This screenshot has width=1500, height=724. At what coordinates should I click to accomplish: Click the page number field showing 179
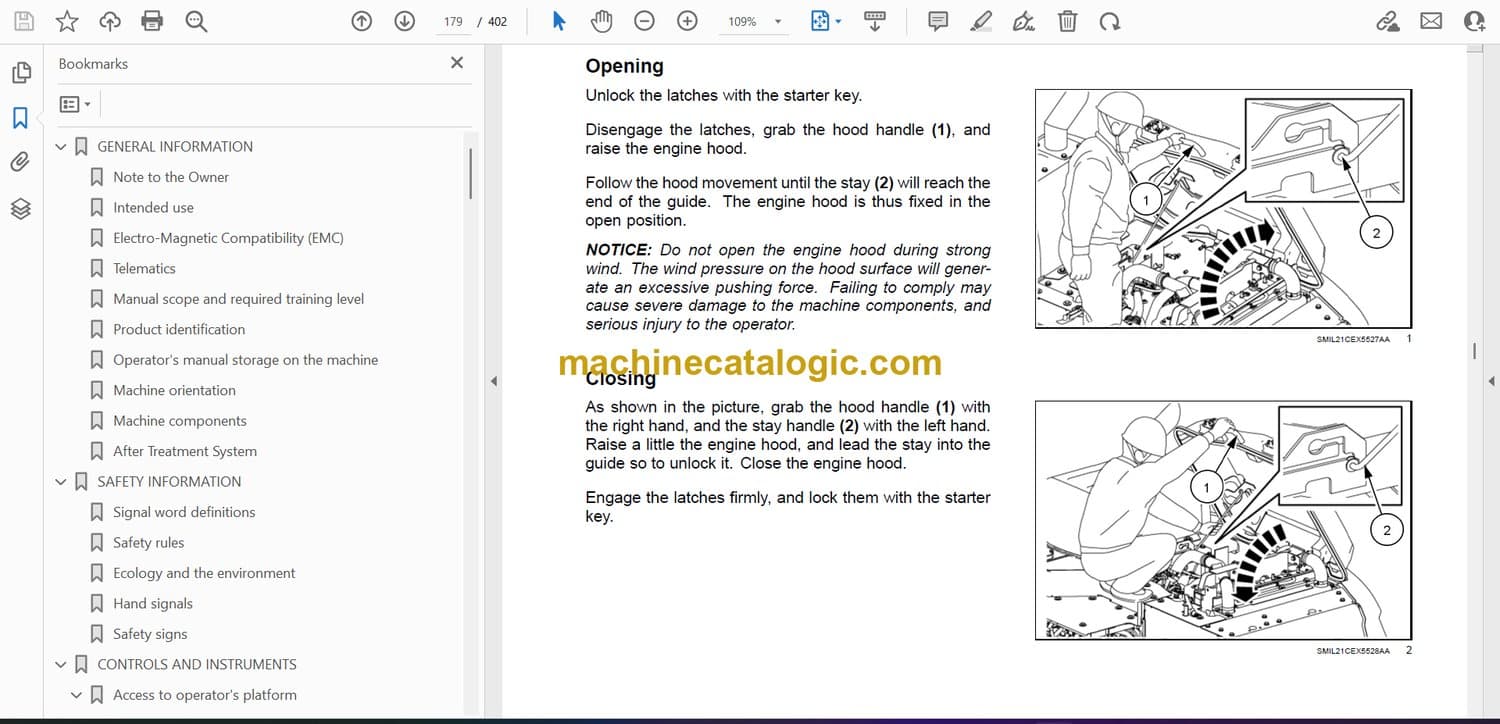[453, 21]
